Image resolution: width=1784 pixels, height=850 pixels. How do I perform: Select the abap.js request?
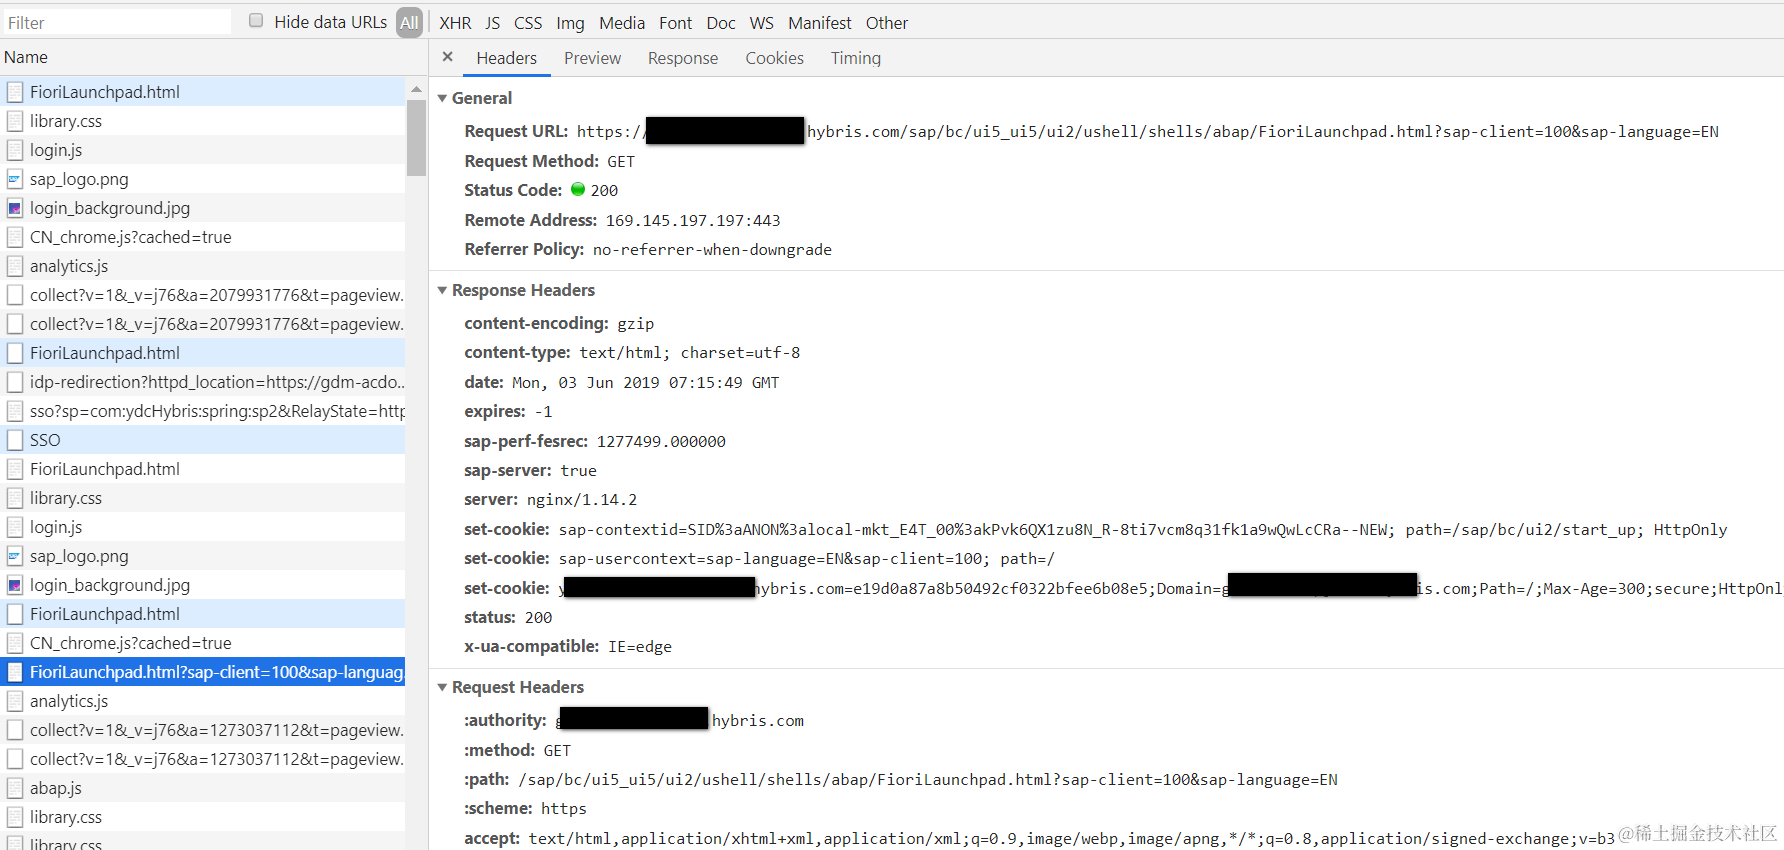point(203,788)
